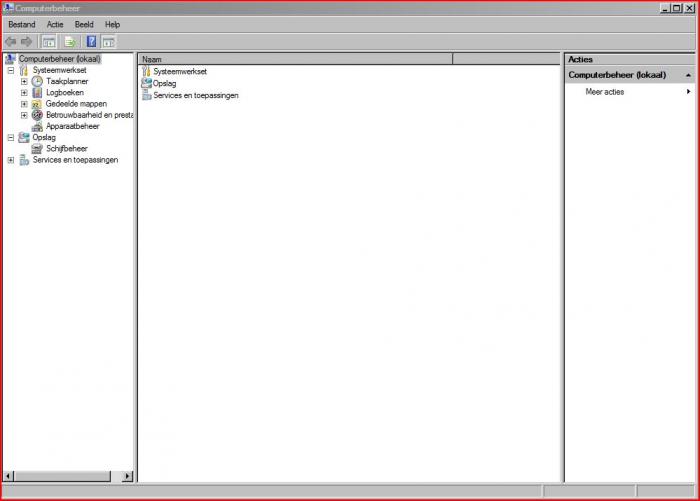Select Apparaatbeheer label in tree

(x=72, y=126)
